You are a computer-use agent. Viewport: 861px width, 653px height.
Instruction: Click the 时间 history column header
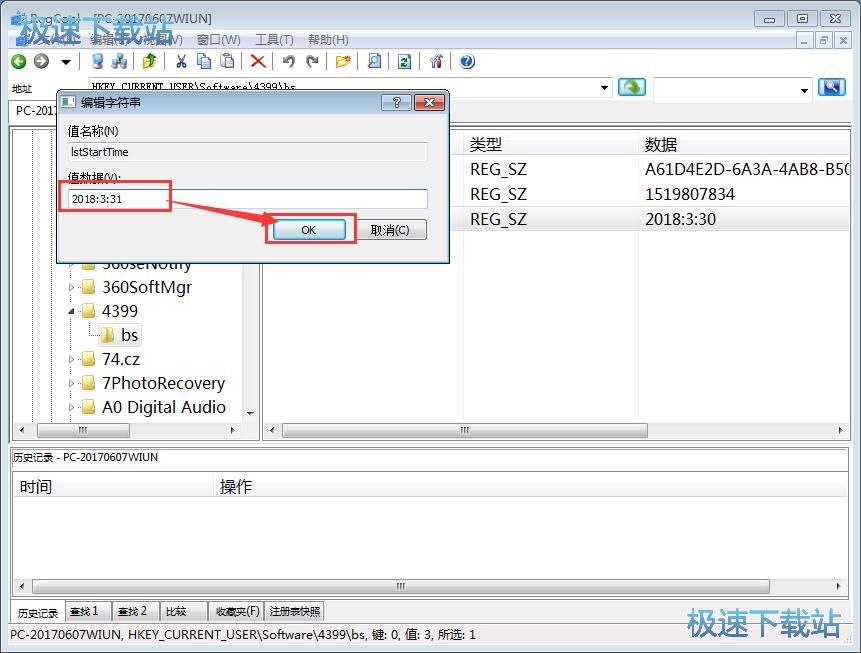(113, 487)
